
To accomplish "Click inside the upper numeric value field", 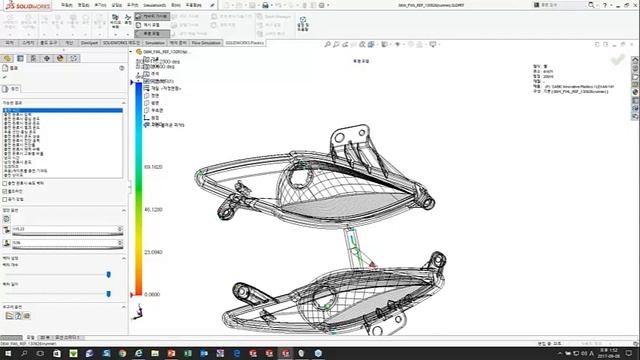I will click(64, 229).
